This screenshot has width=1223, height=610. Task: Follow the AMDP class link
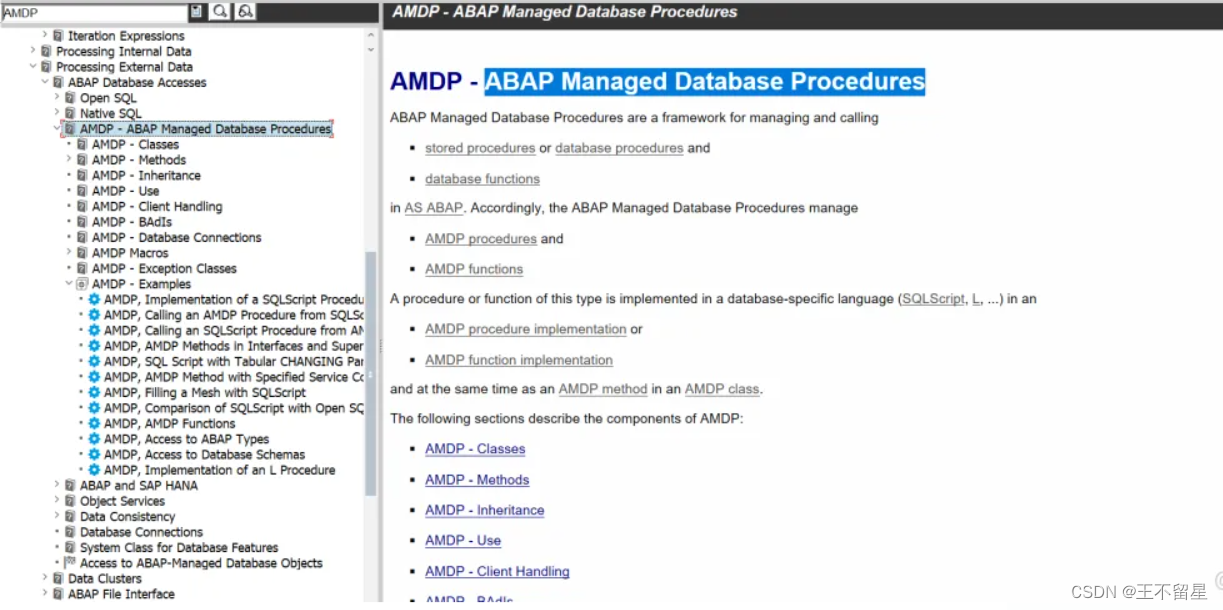click(x=723, y=389)
